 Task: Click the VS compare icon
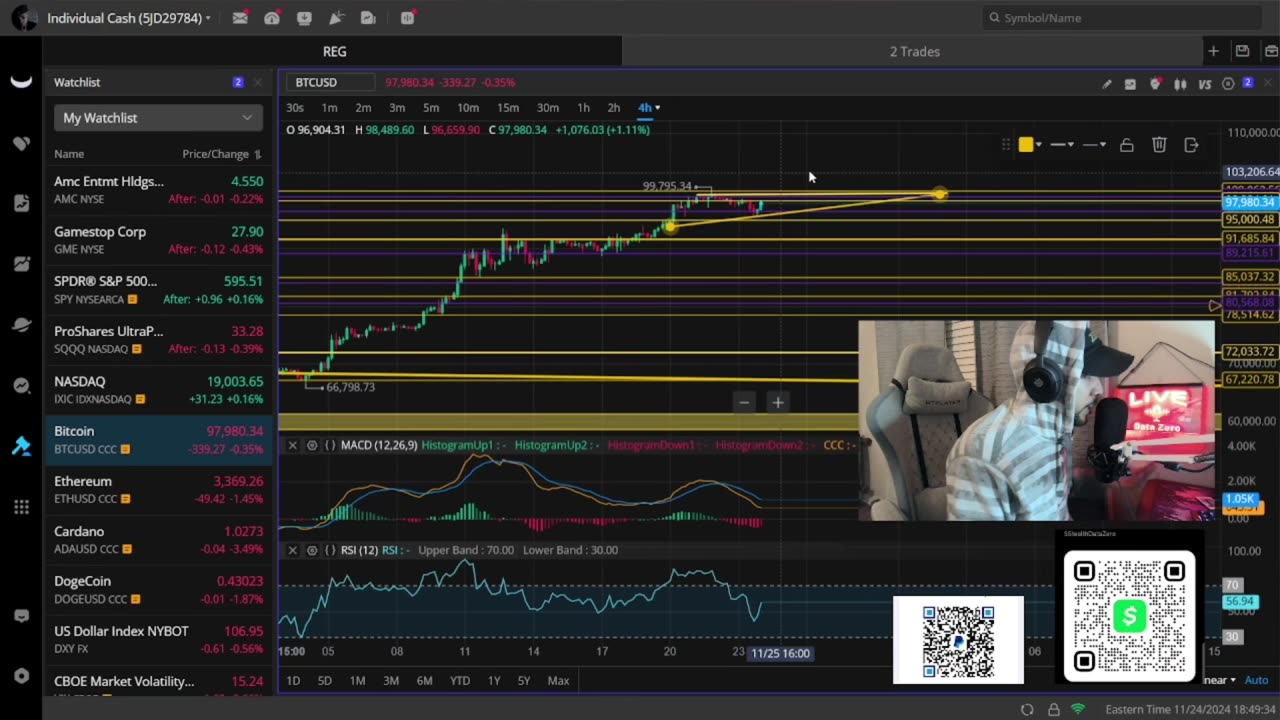pos(1205,84)
